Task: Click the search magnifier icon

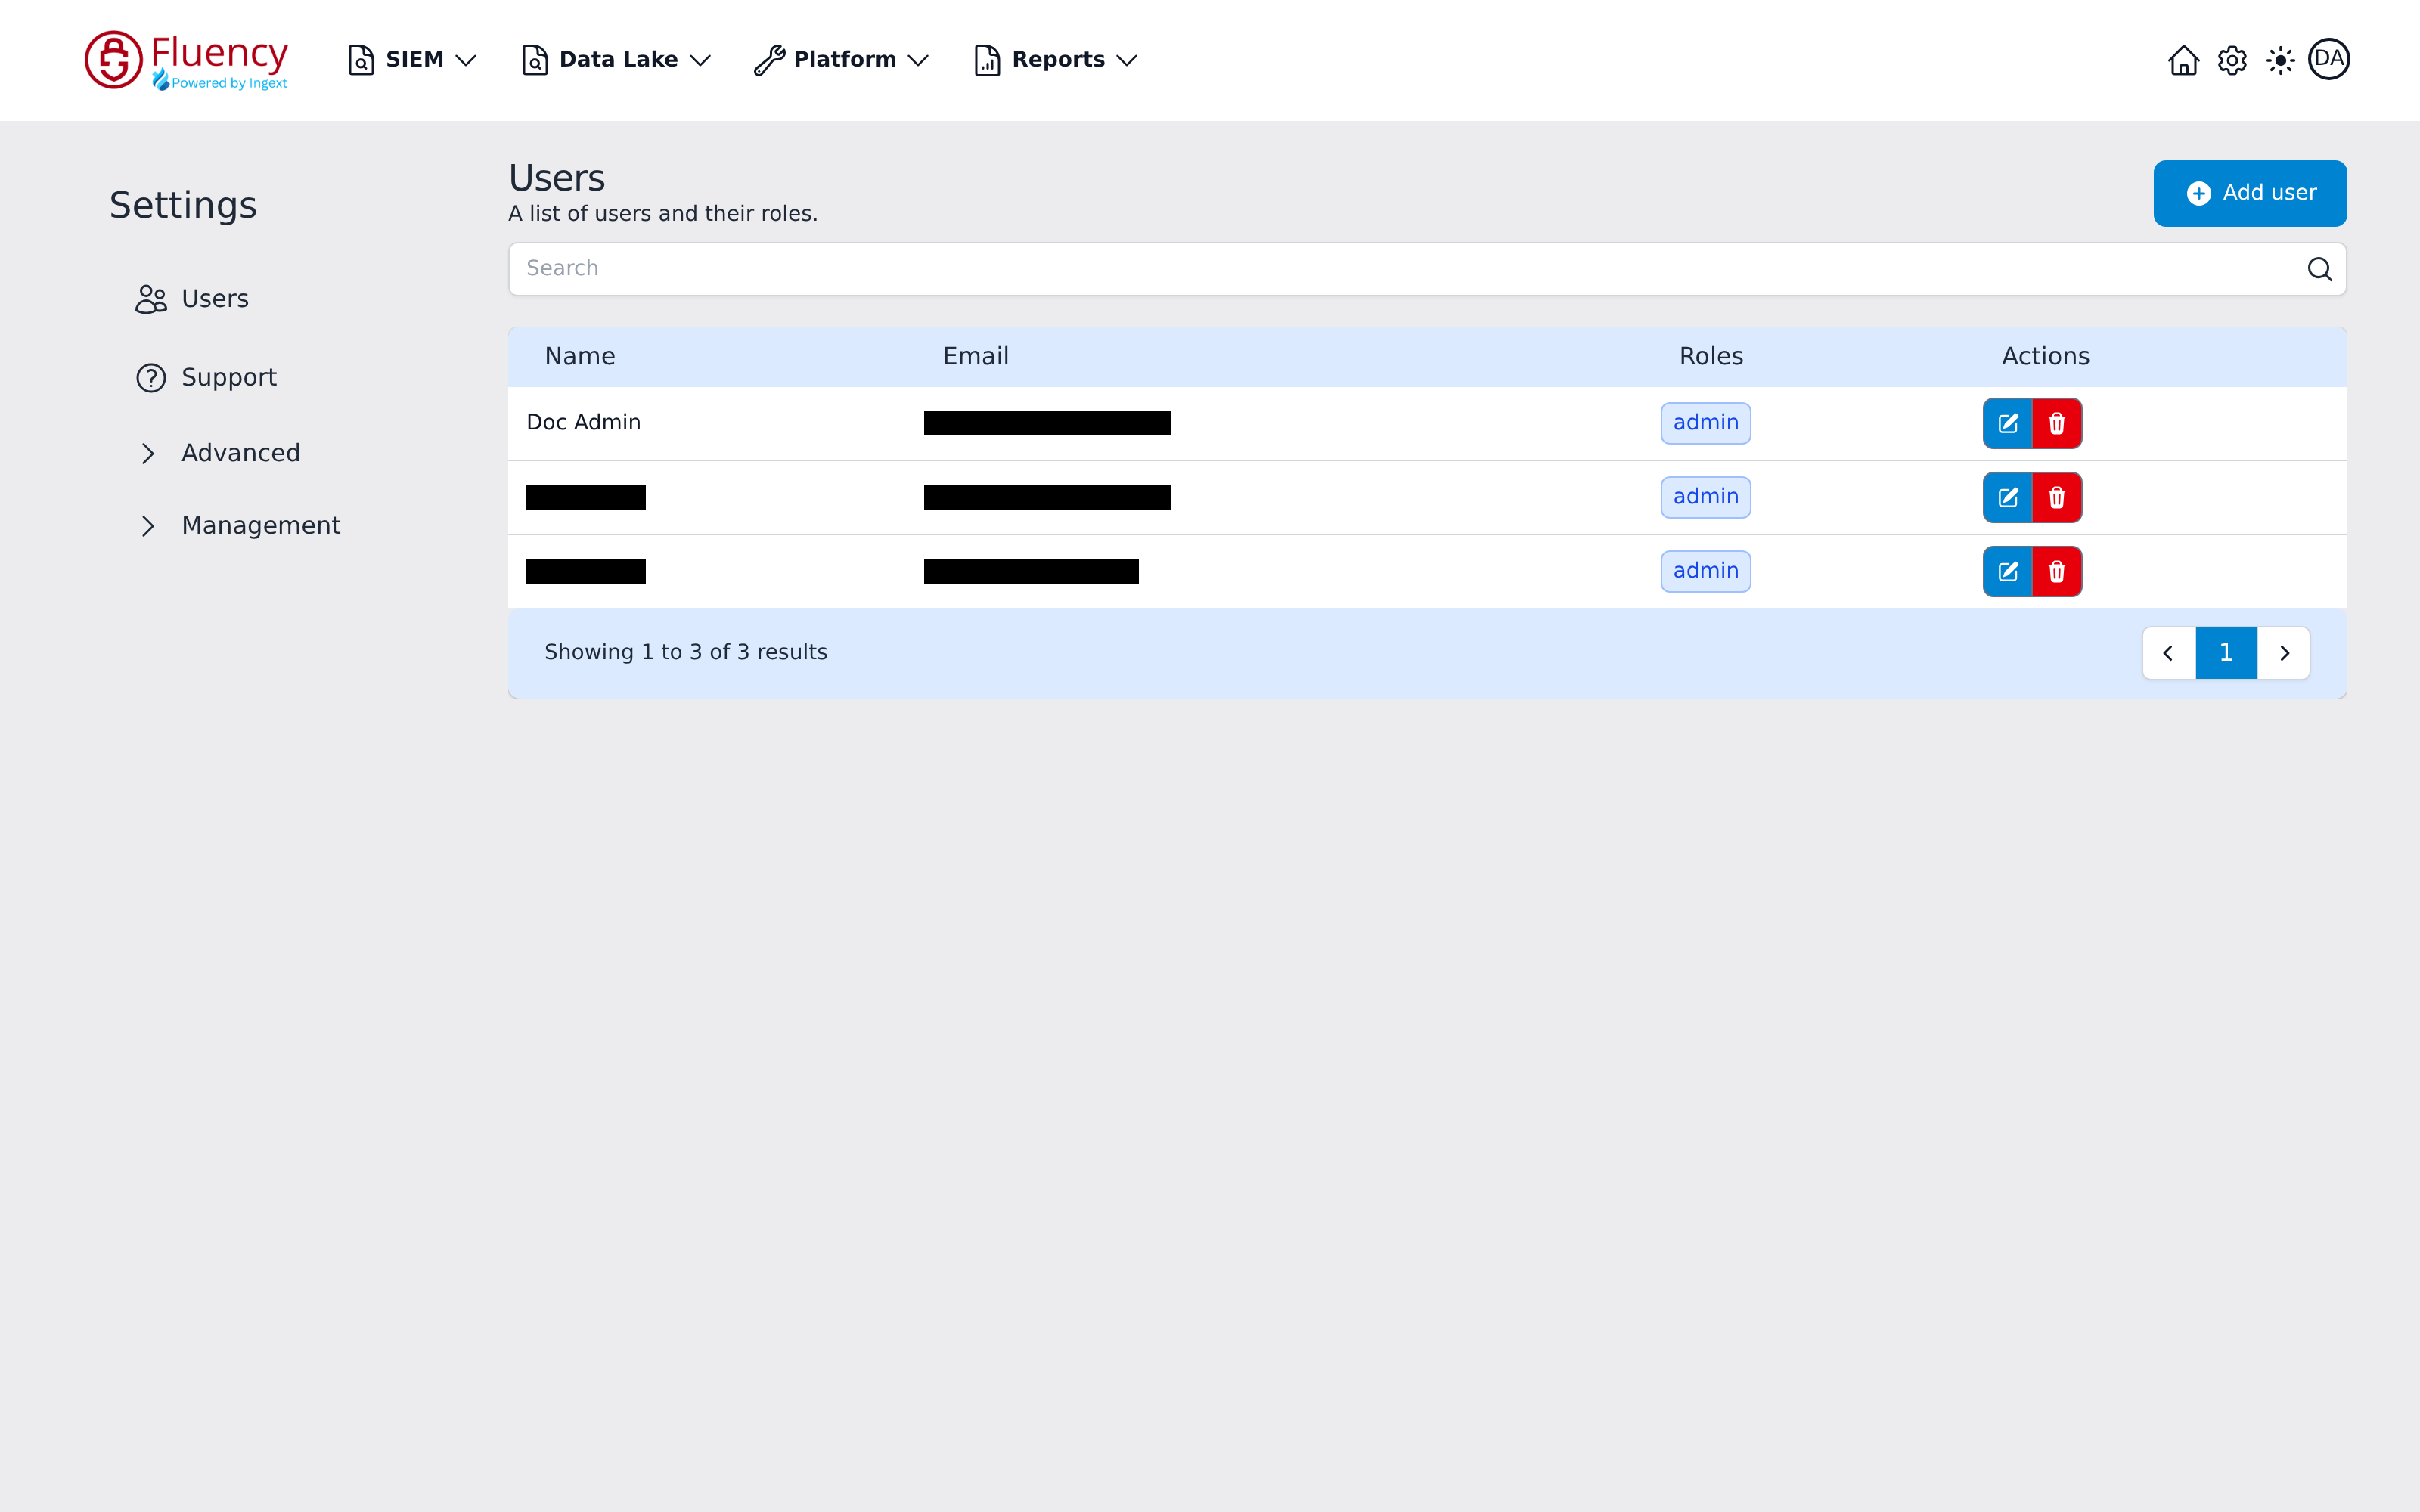Action: (2320, 269)
